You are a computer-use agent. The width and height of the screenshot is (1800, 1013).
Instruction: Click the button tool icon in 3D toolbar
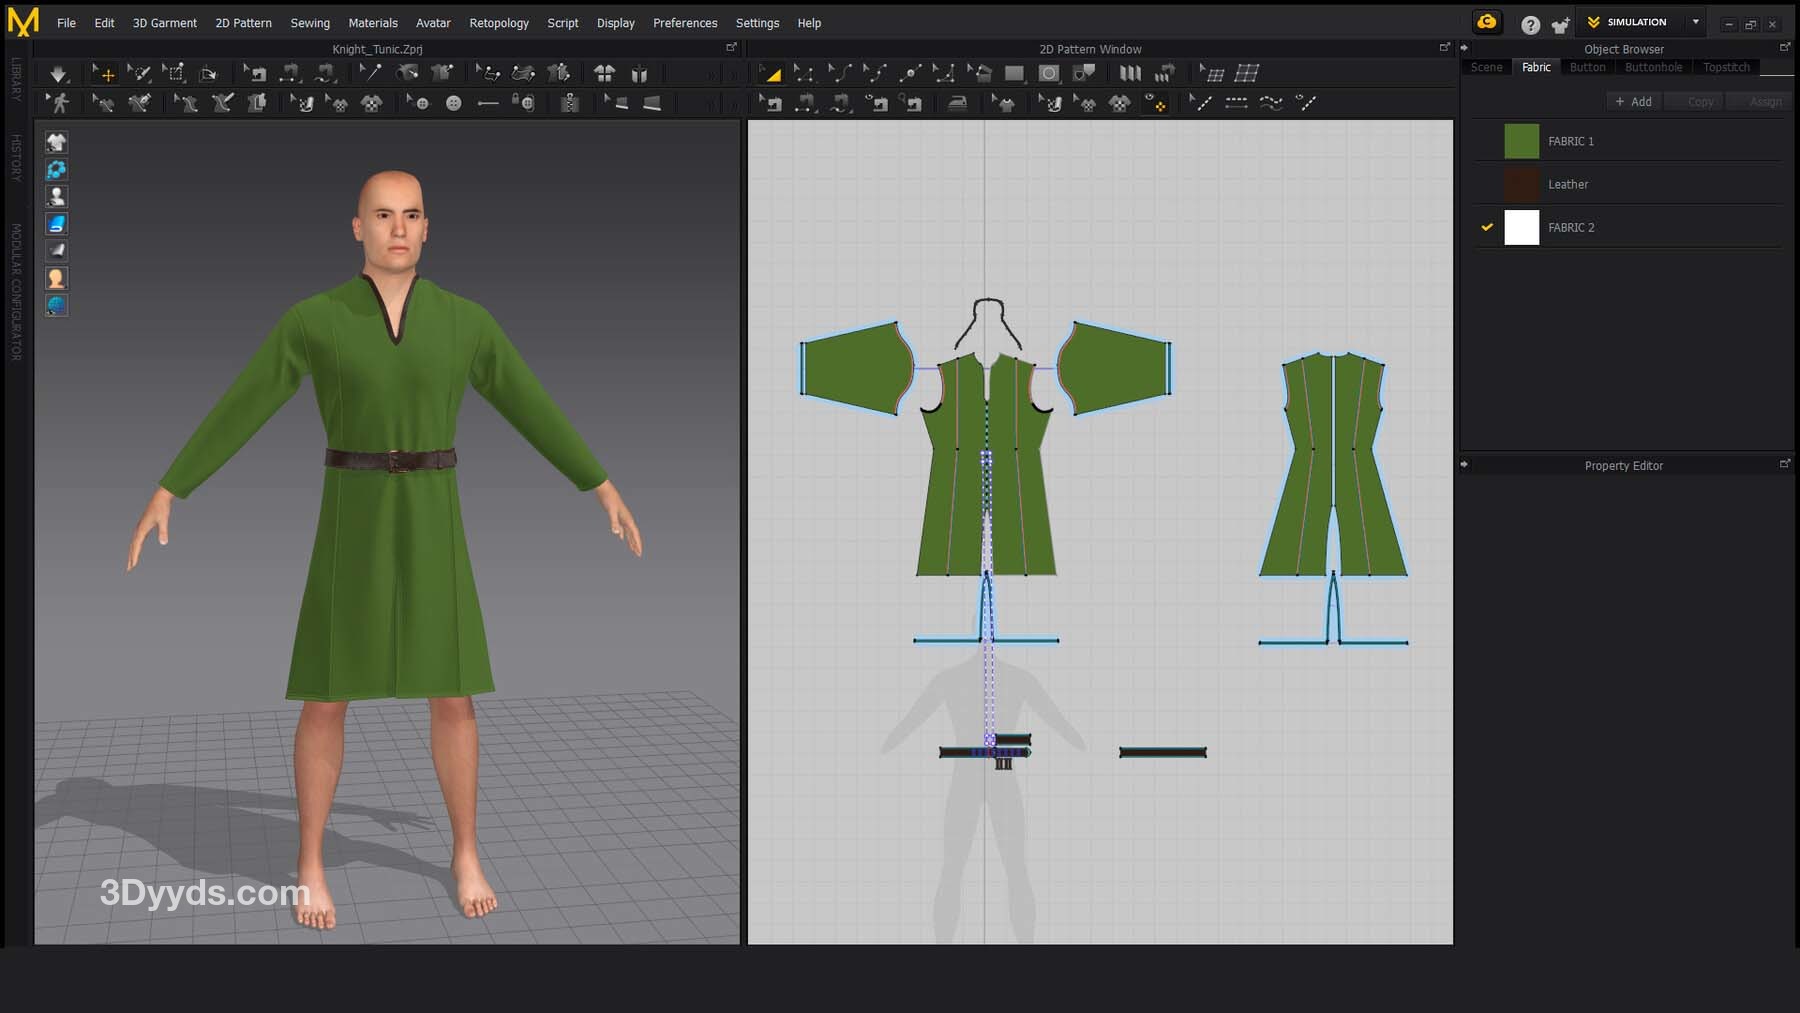click(453, 103)
